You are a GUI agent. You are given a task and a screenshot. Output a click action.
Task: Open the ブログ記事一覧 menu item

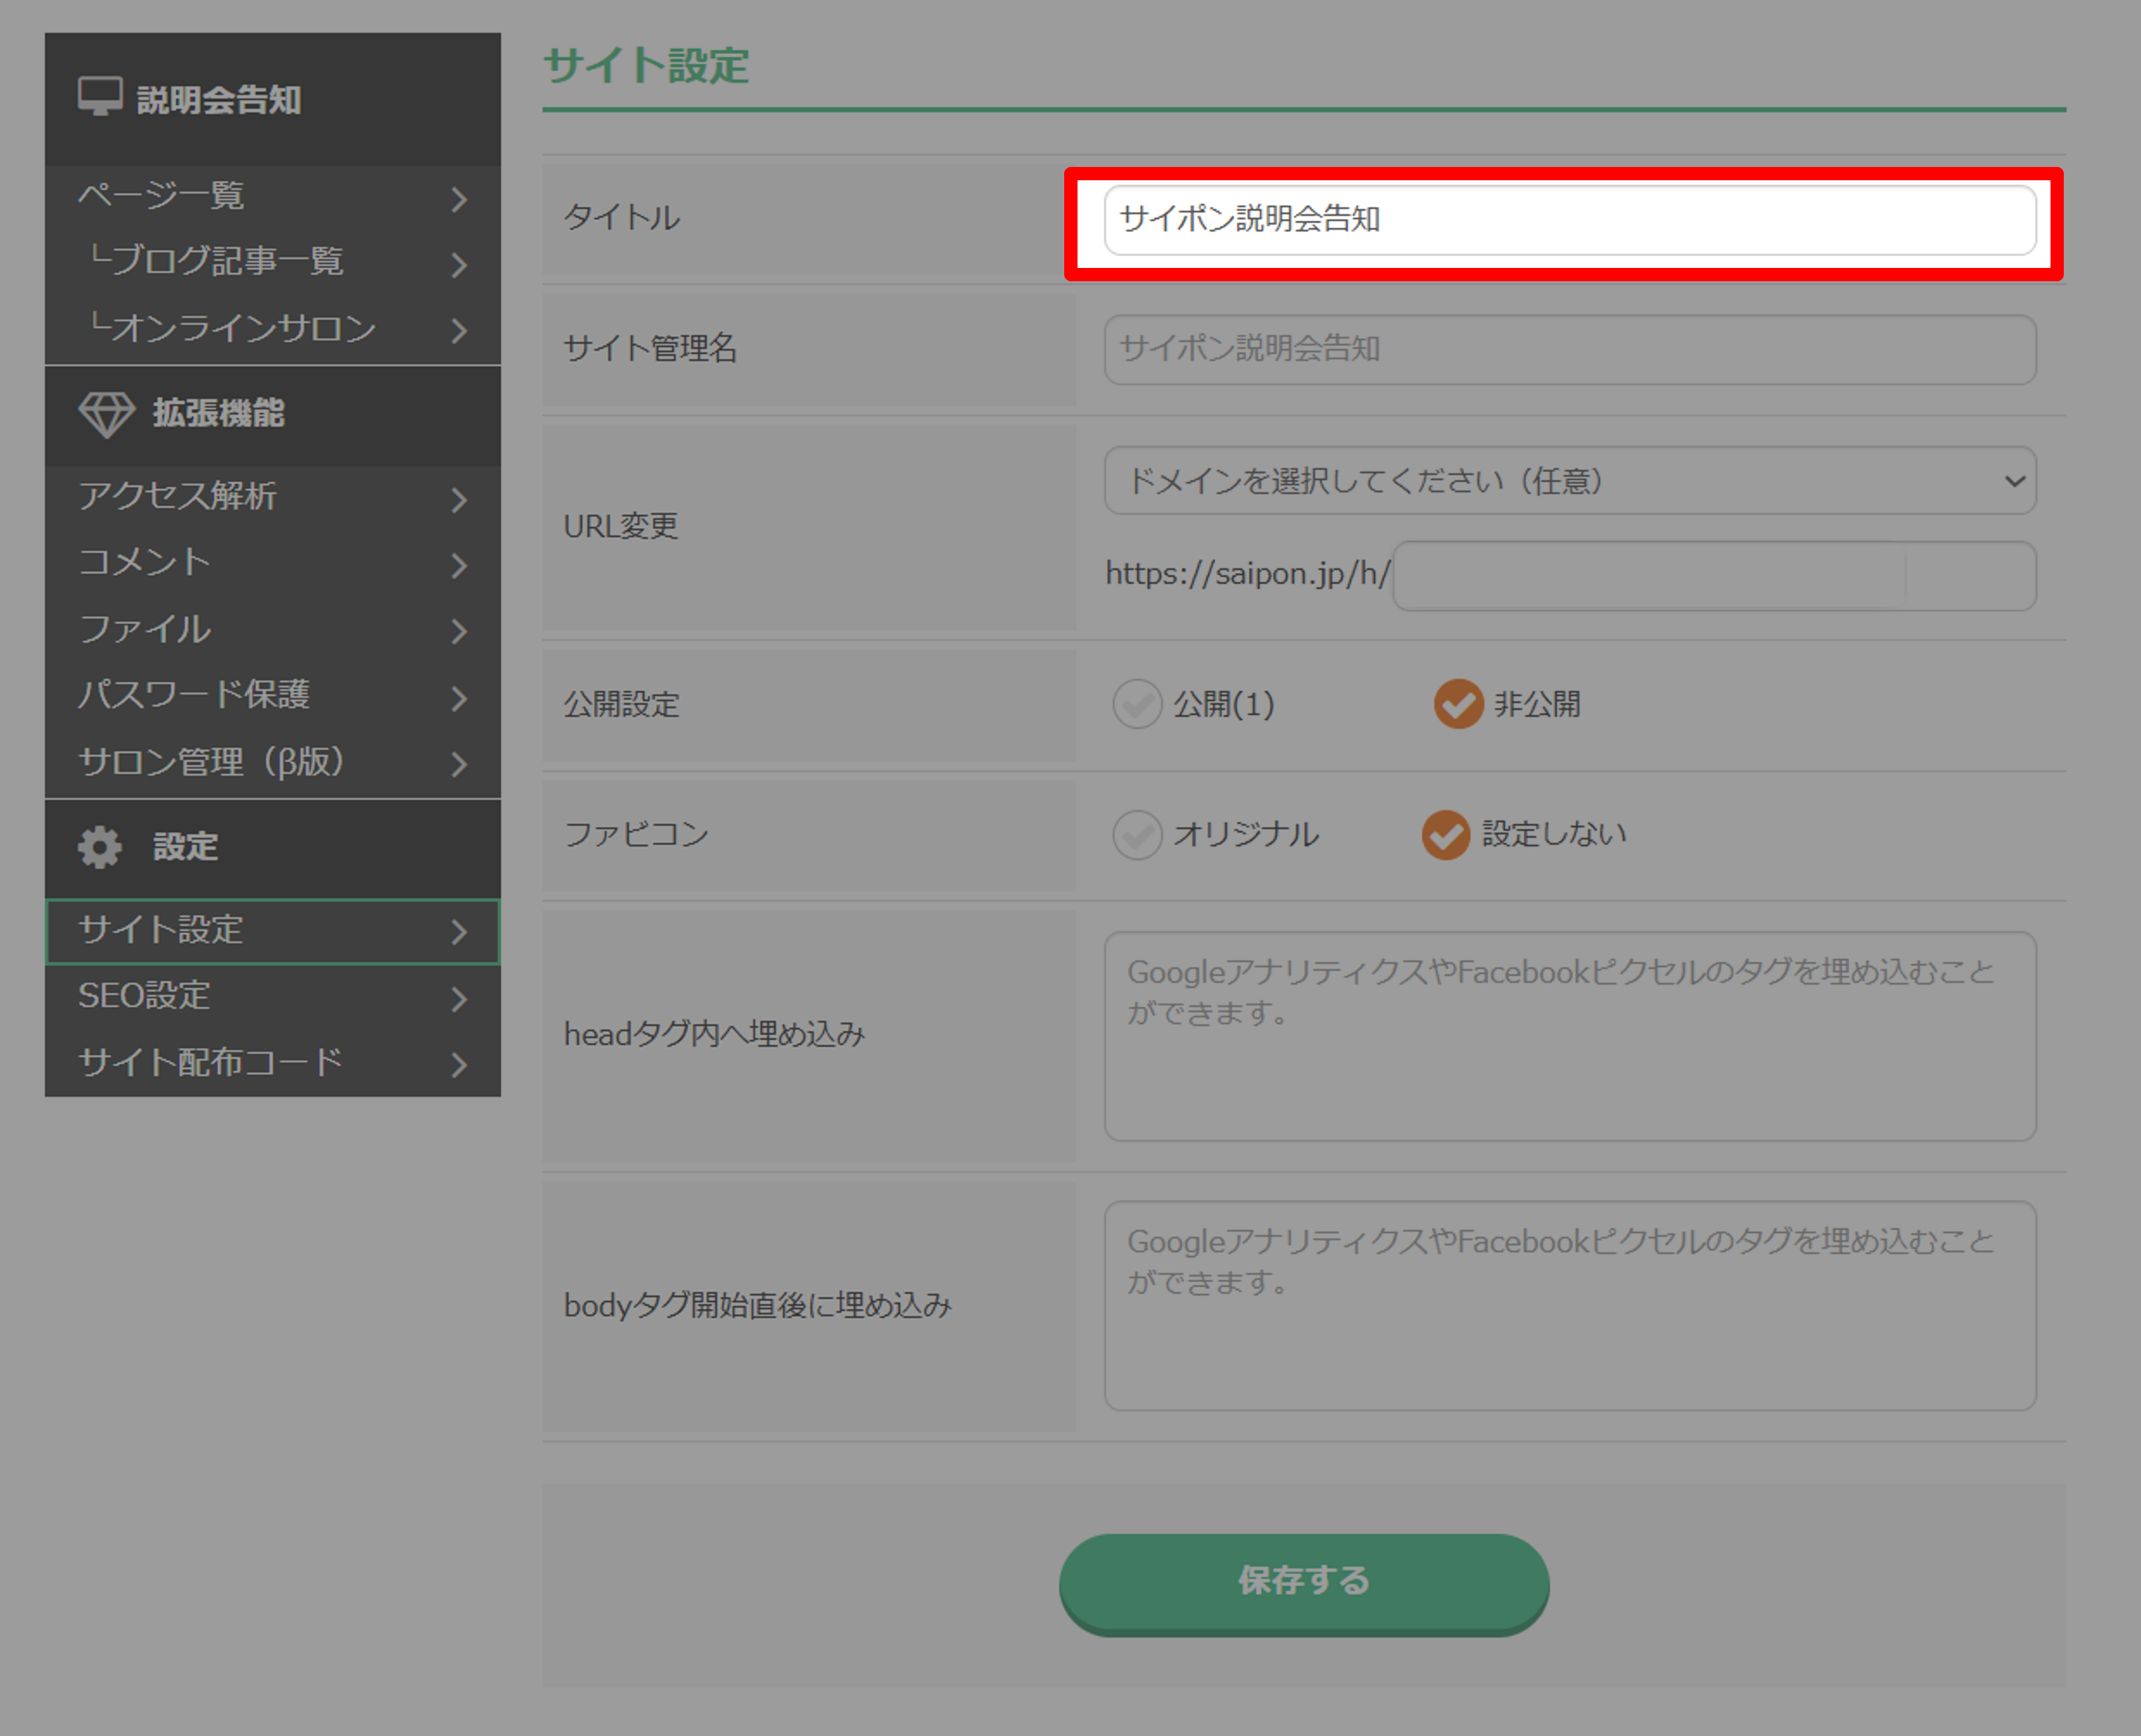point(228,262)
